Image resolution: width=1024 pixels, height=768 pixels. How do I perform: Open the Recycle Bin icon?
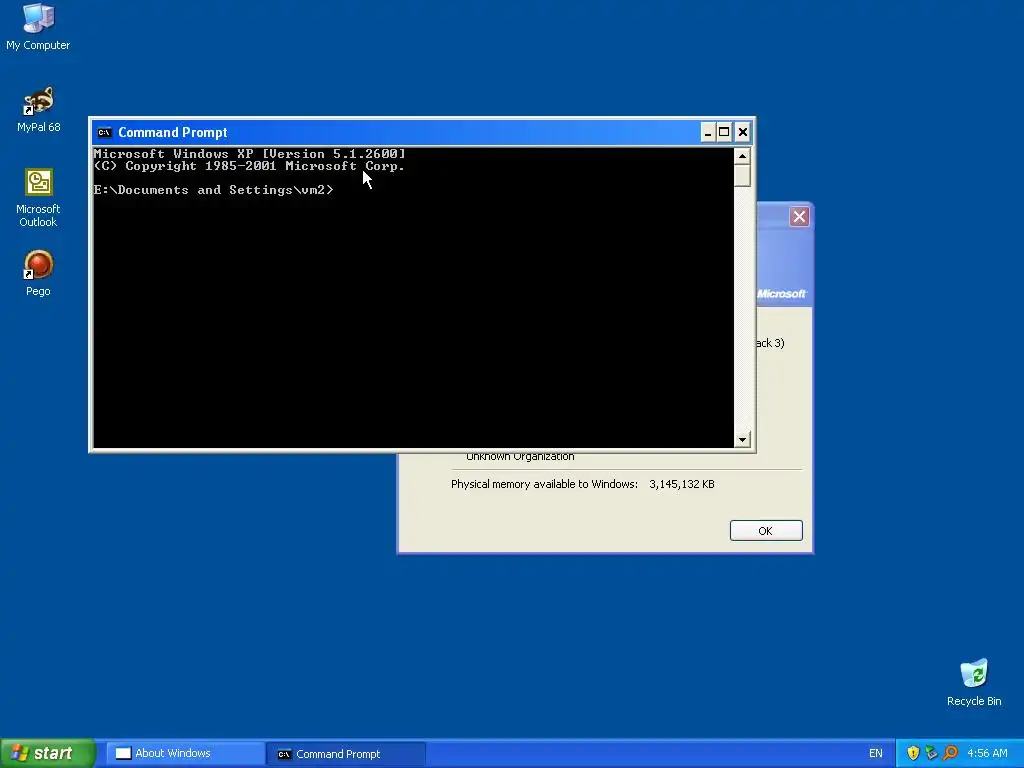click(974, 682)
